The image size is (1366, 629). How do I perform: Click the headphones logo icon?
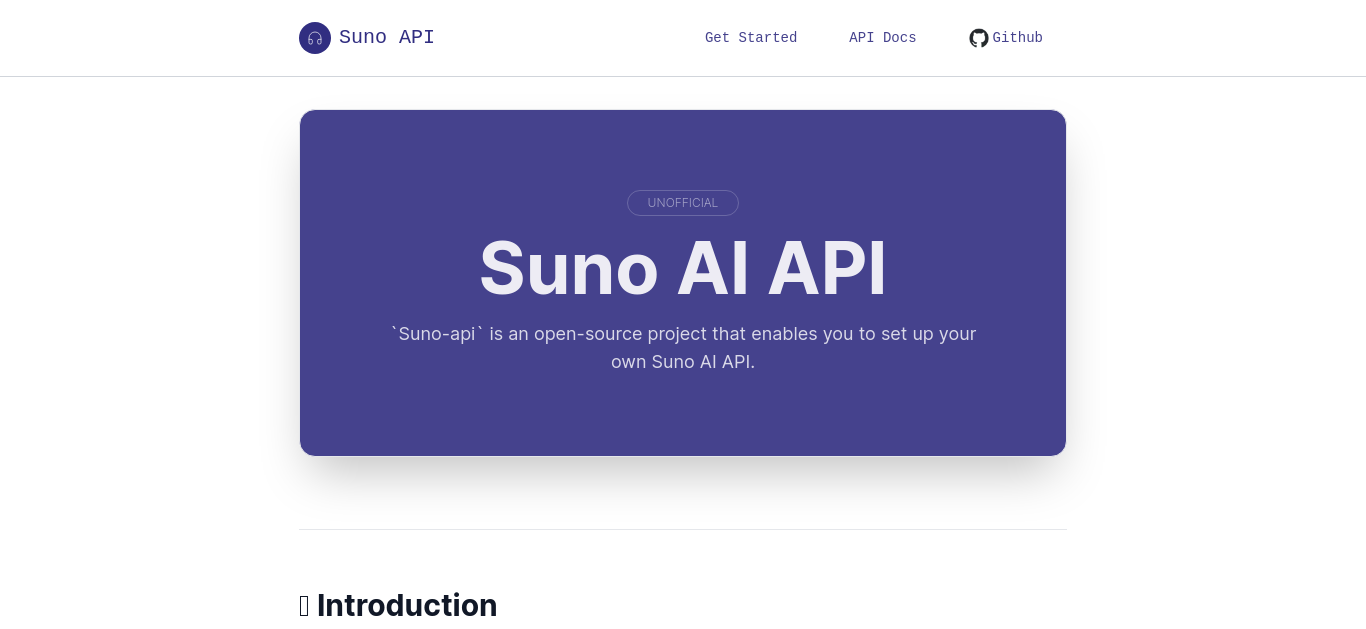pos(315,38)
